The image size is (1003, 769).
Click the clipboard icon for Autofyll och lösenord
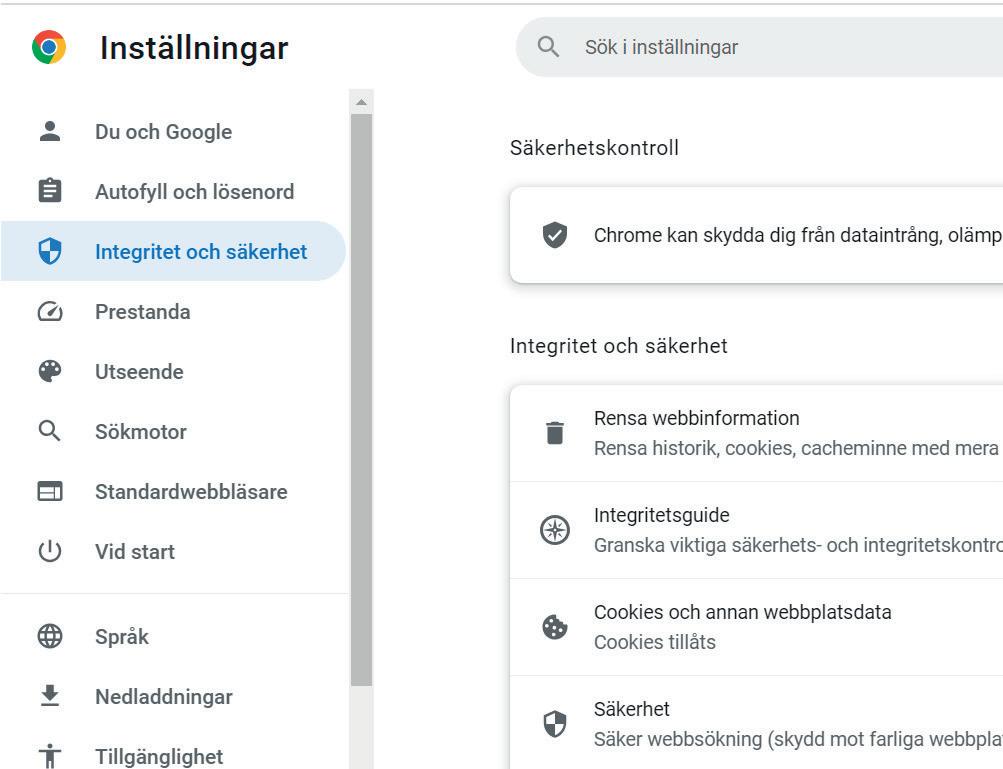[50, 191]
